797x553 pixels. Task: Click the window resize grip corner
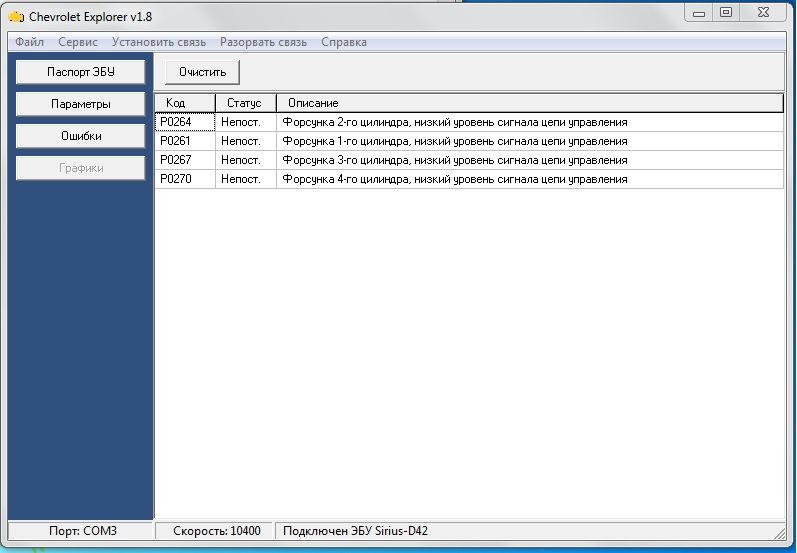(779, 533)
